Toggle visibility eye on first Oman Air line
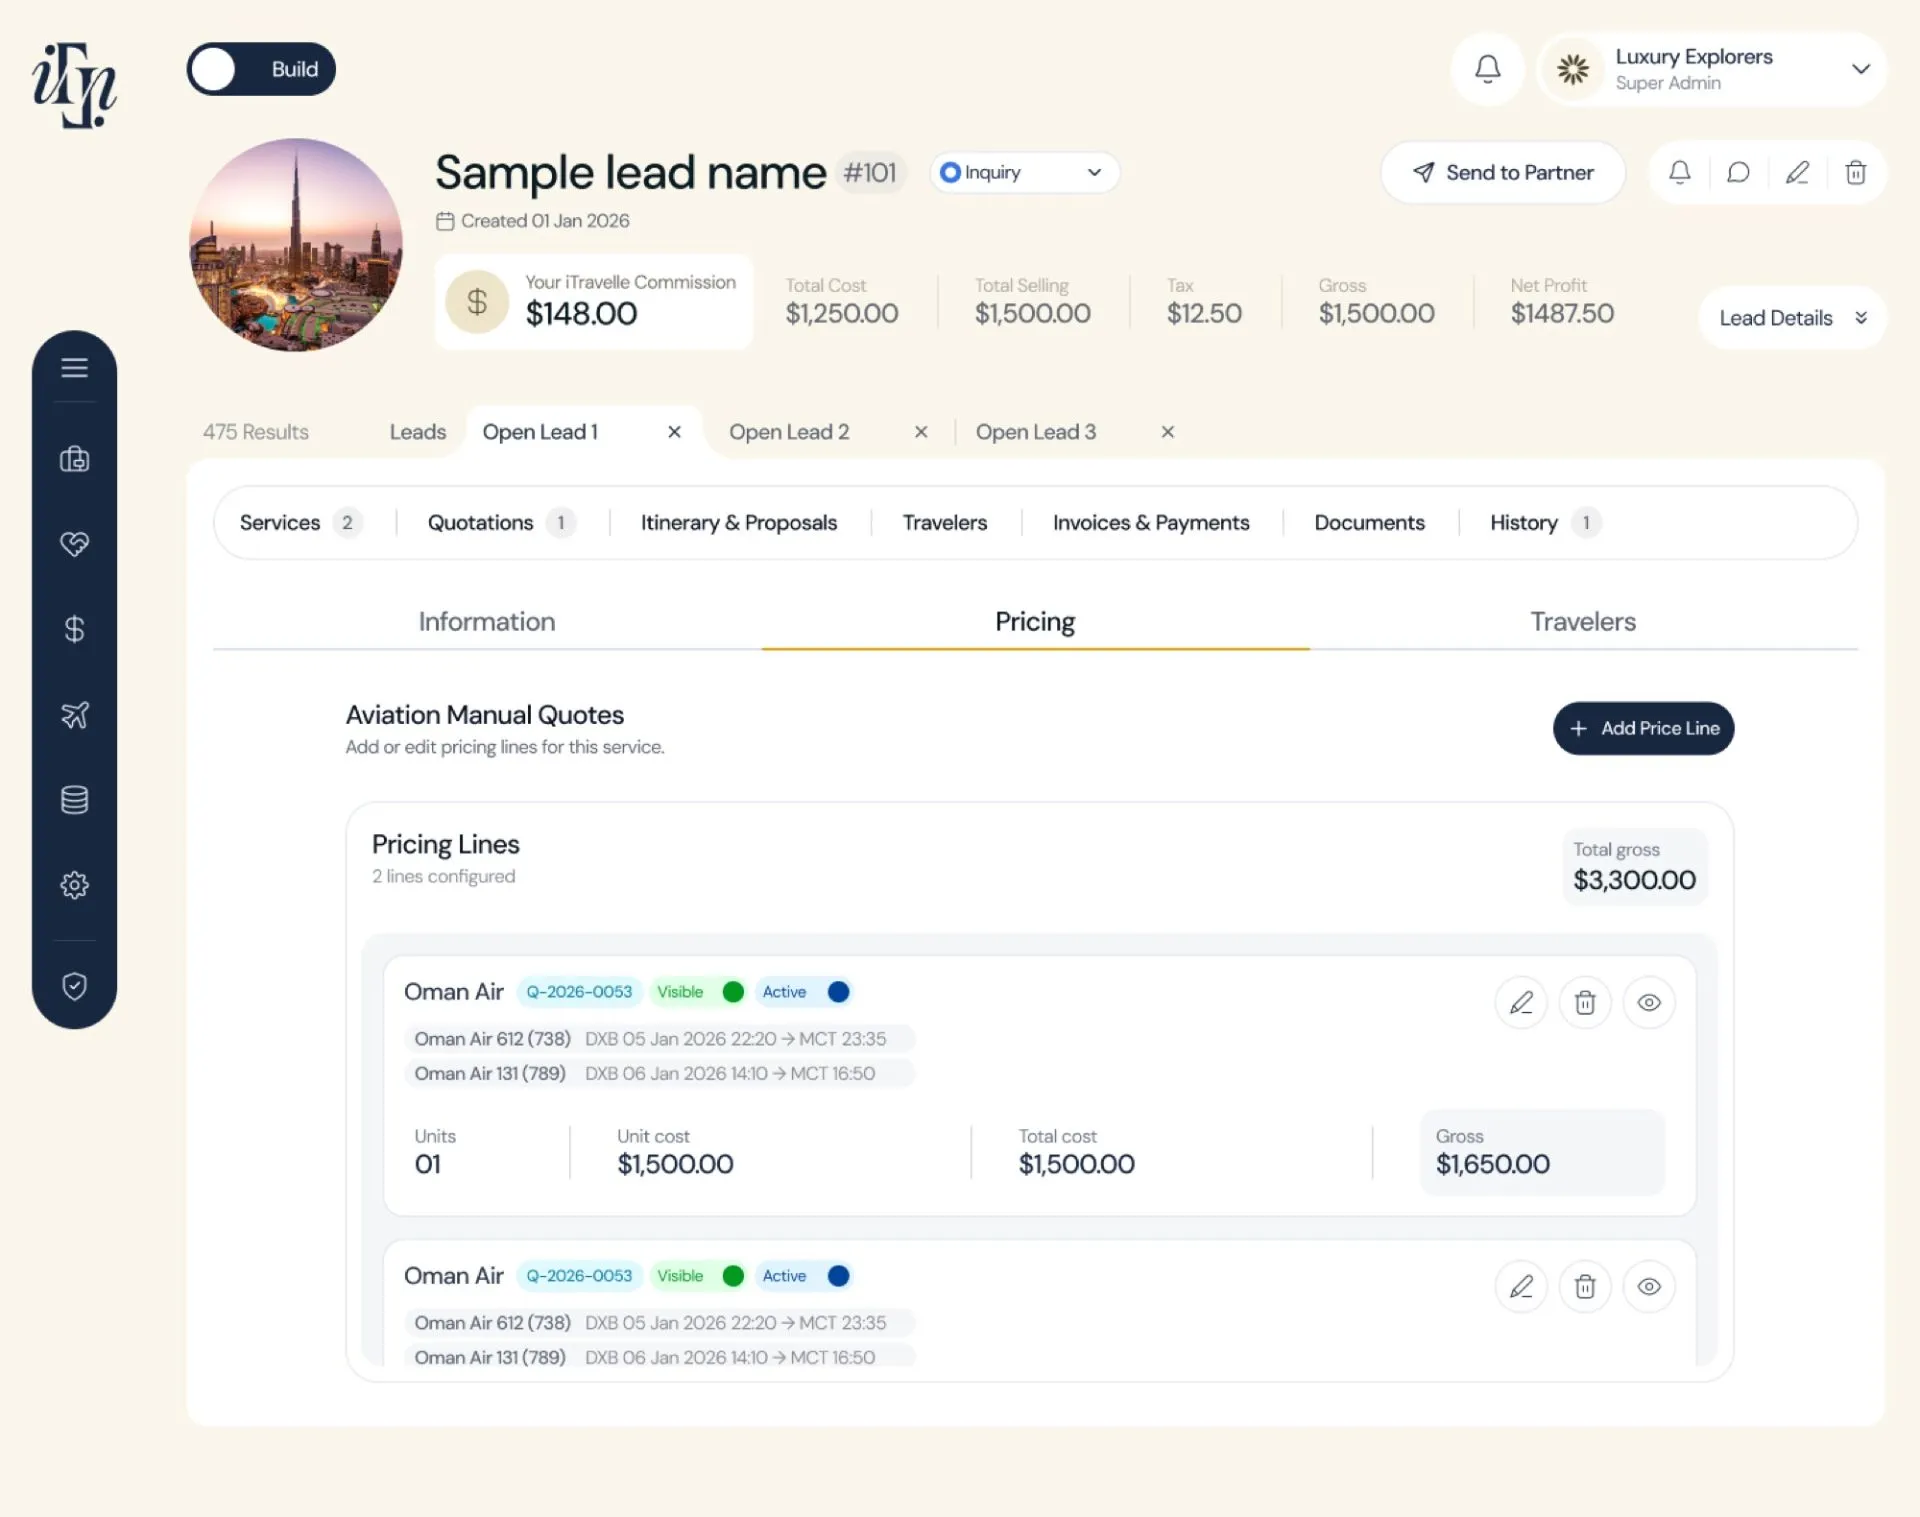Screen dimensions: 1920x1517 [x=1649, y=1002]
